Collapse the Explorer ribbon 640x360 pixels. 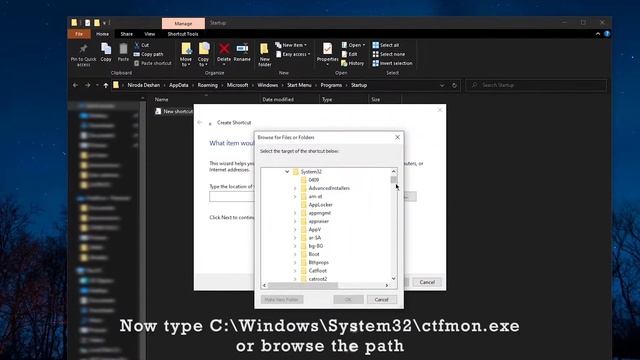(x=598, y=34)
